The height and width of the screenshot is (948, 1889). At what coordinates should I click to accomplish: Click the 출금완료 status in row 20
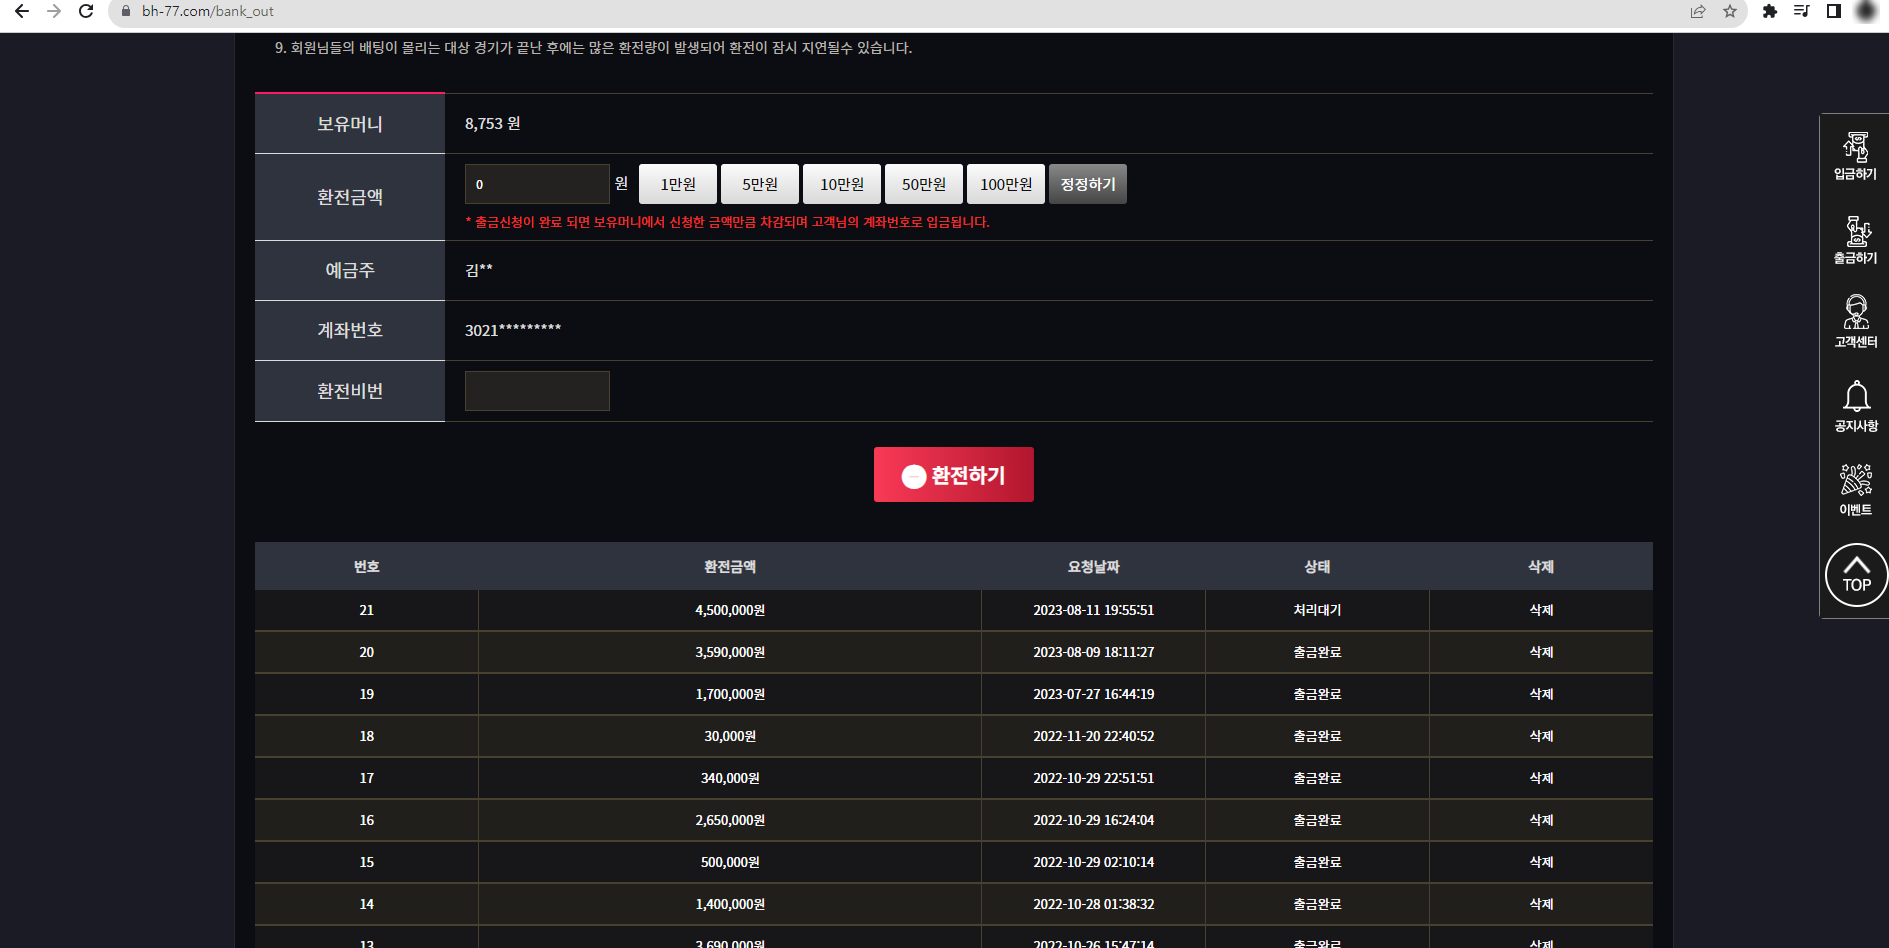pos(1317,652)
